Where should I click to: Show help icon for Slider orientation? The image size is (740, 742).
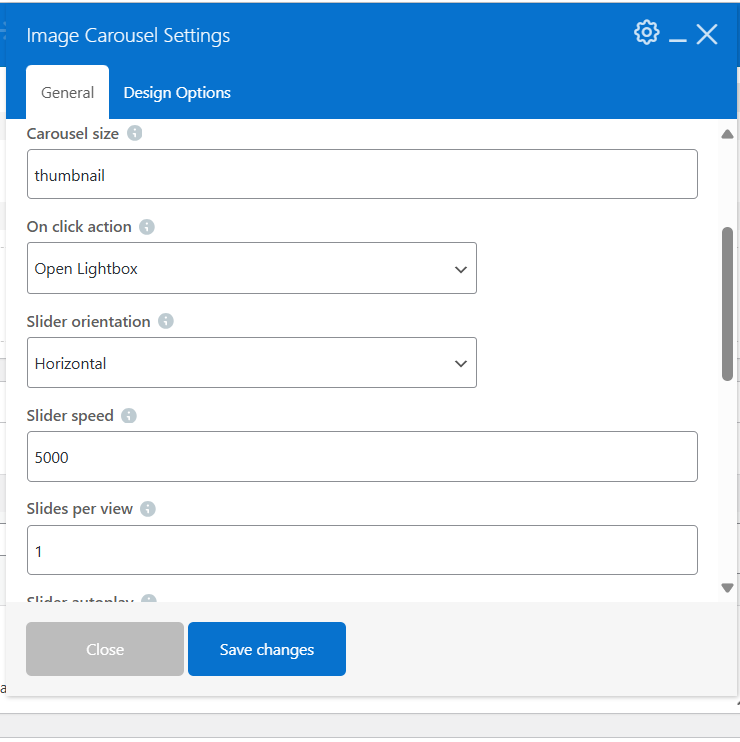coord(166,321)
